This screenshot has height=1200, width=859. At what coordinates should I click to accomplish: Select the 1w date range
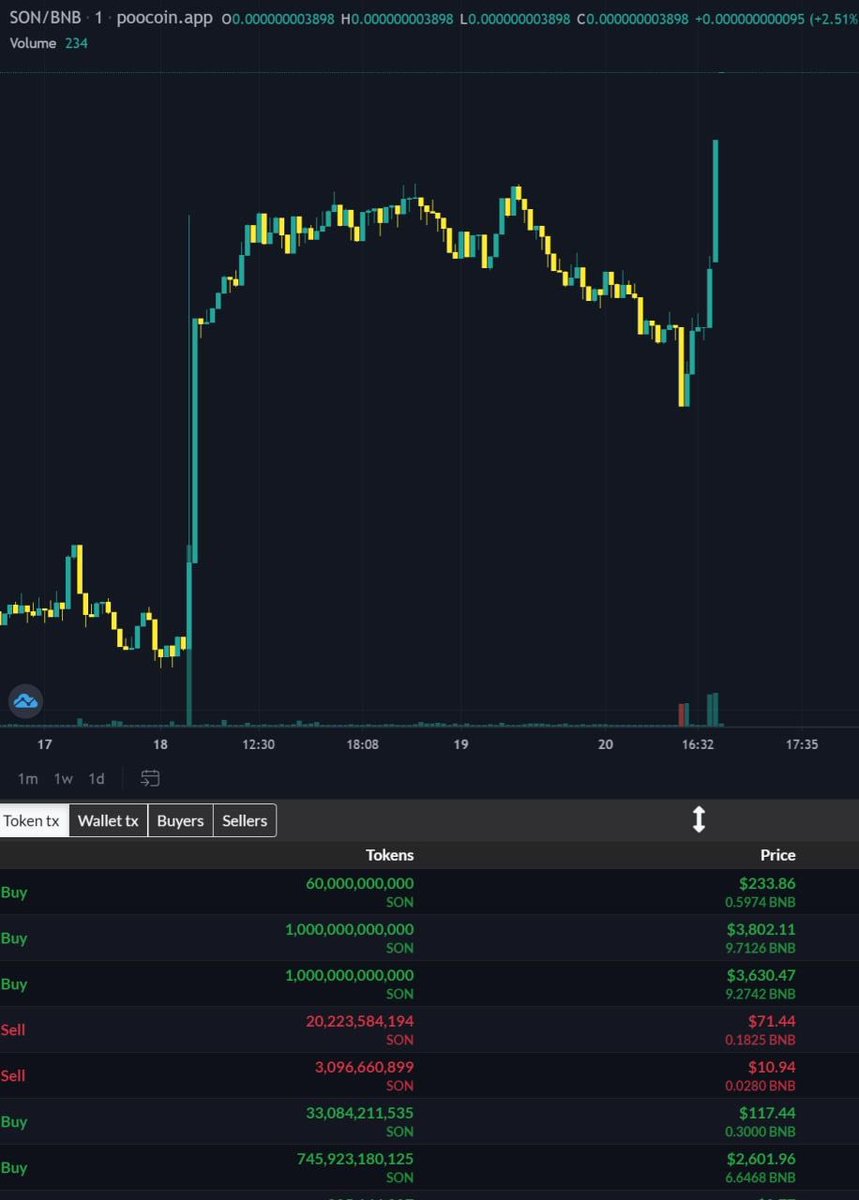(x=63, y=778)
